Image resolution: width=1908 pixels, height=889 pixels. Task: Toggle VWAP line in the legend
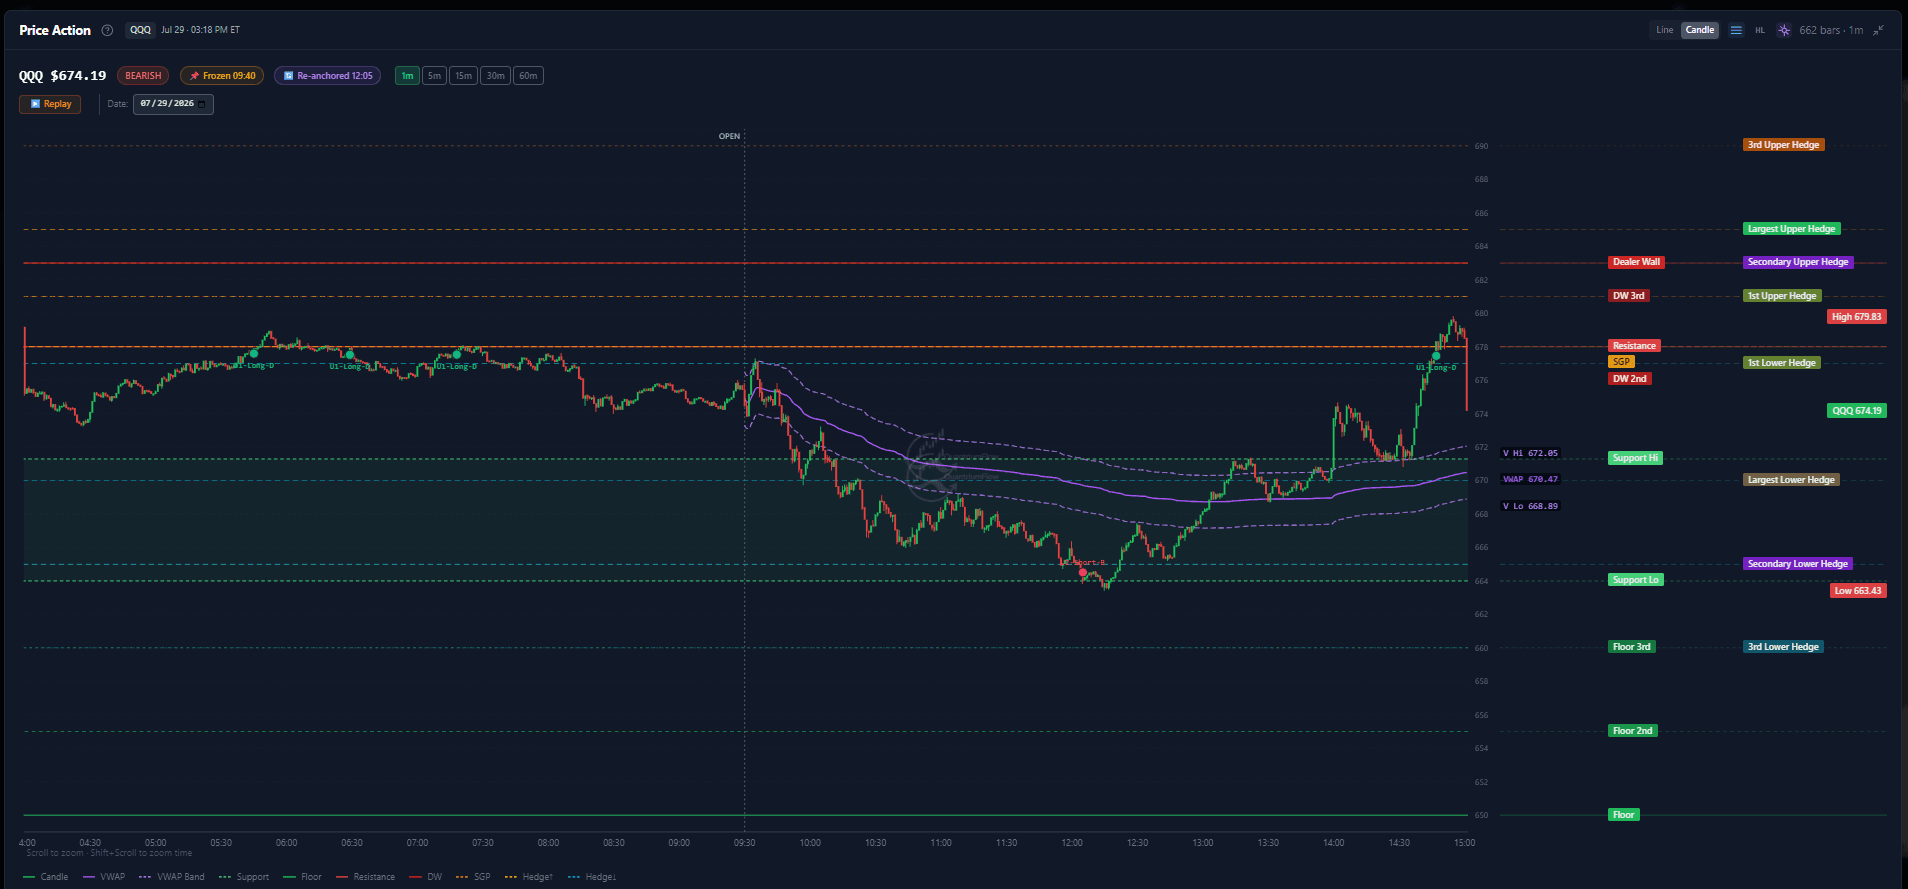click(104, 877)
